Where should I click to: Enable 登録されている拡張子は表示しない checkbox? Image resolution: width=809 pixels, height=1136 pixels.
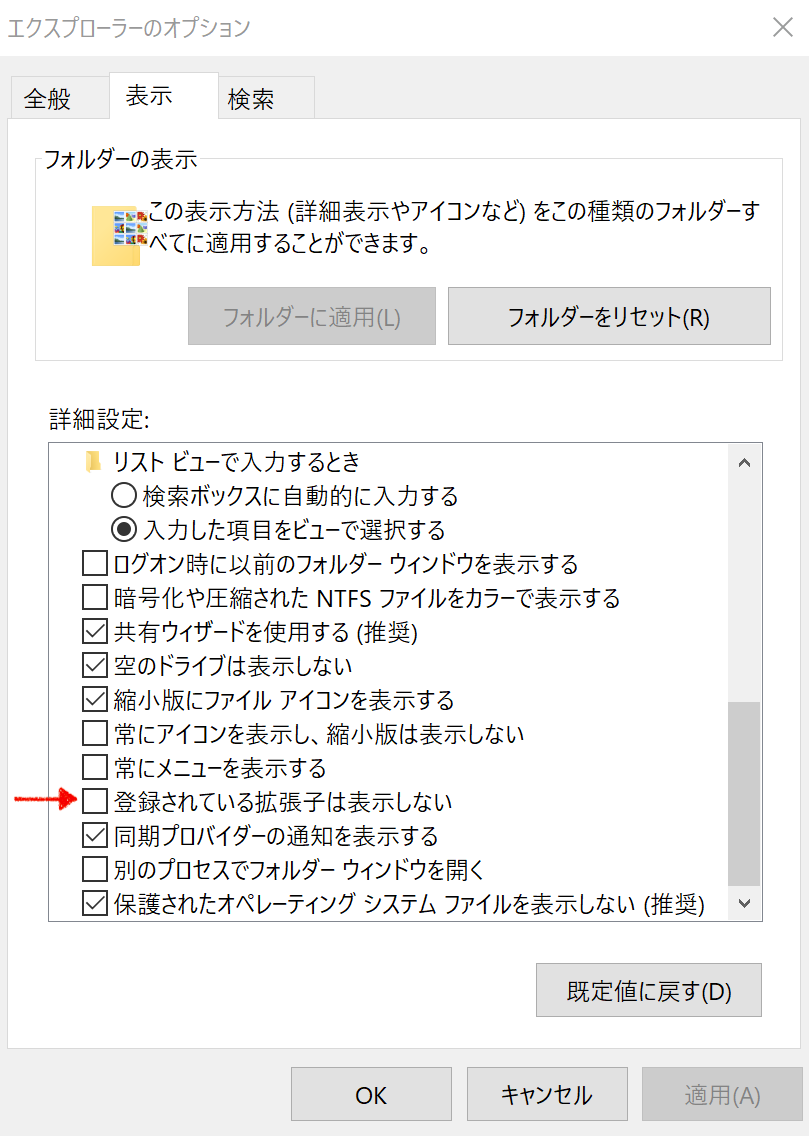95,801
